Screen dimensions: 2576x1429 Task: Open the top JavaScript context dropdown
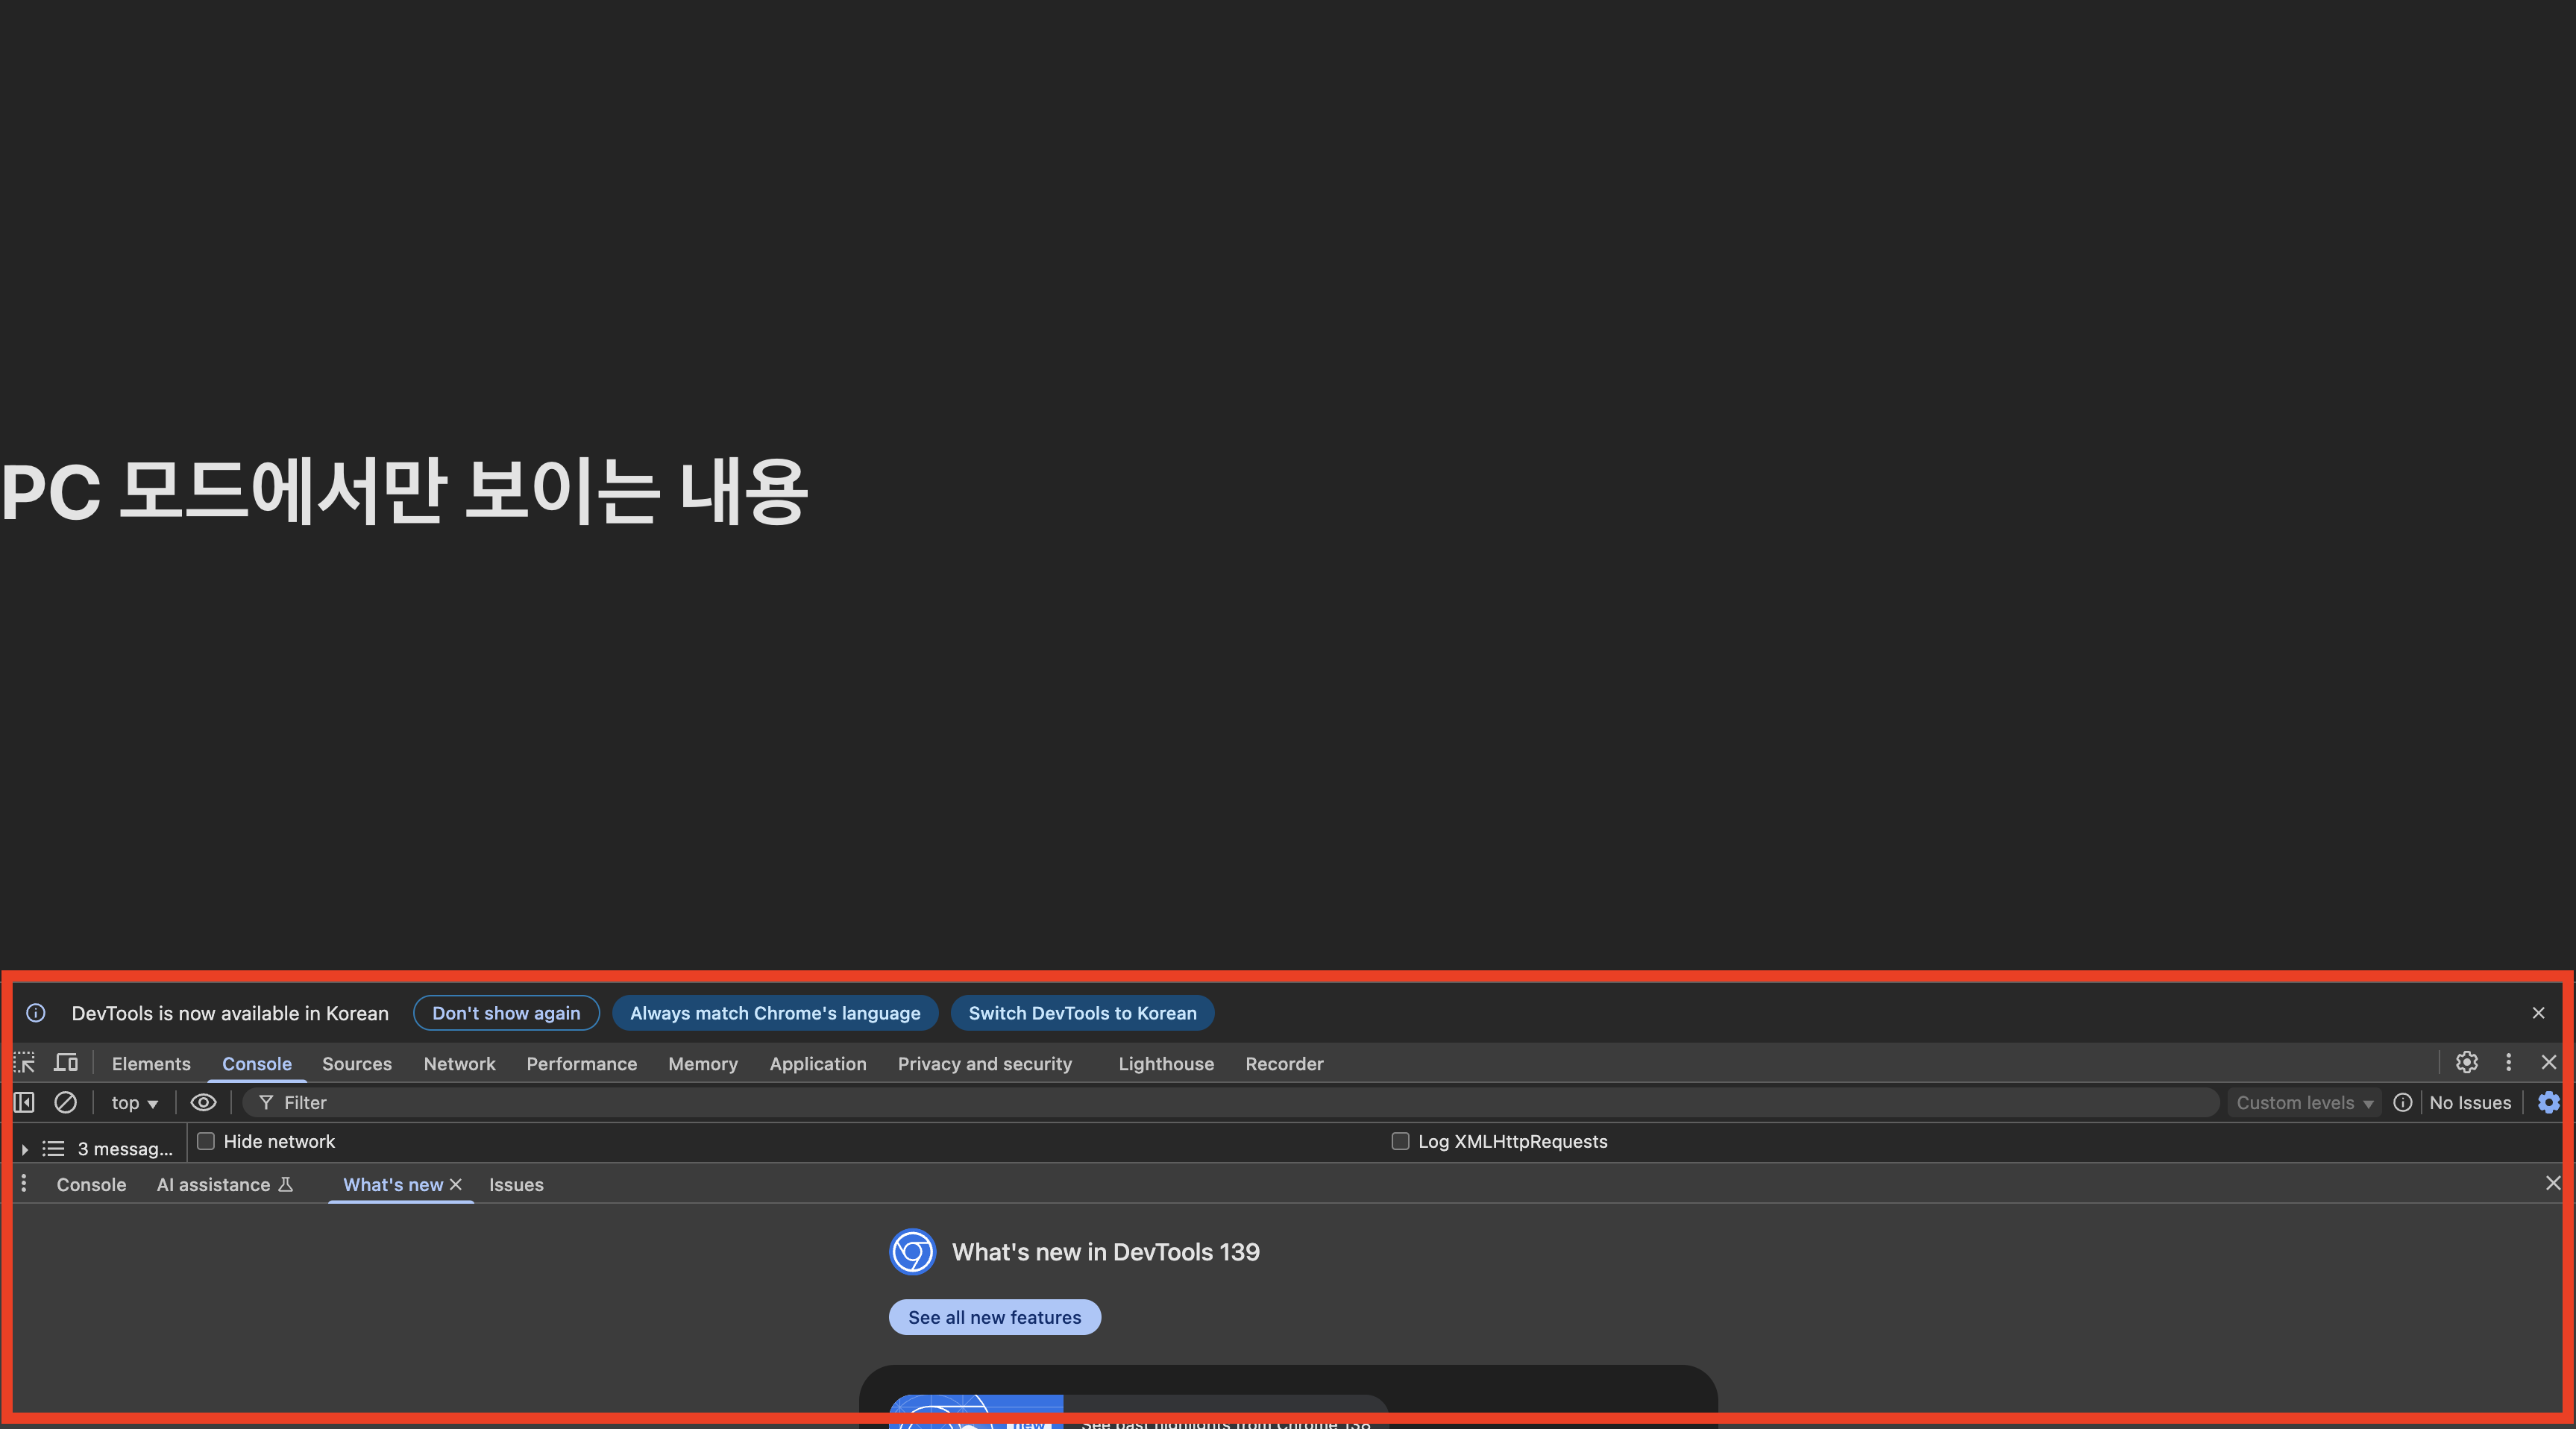134,1102
